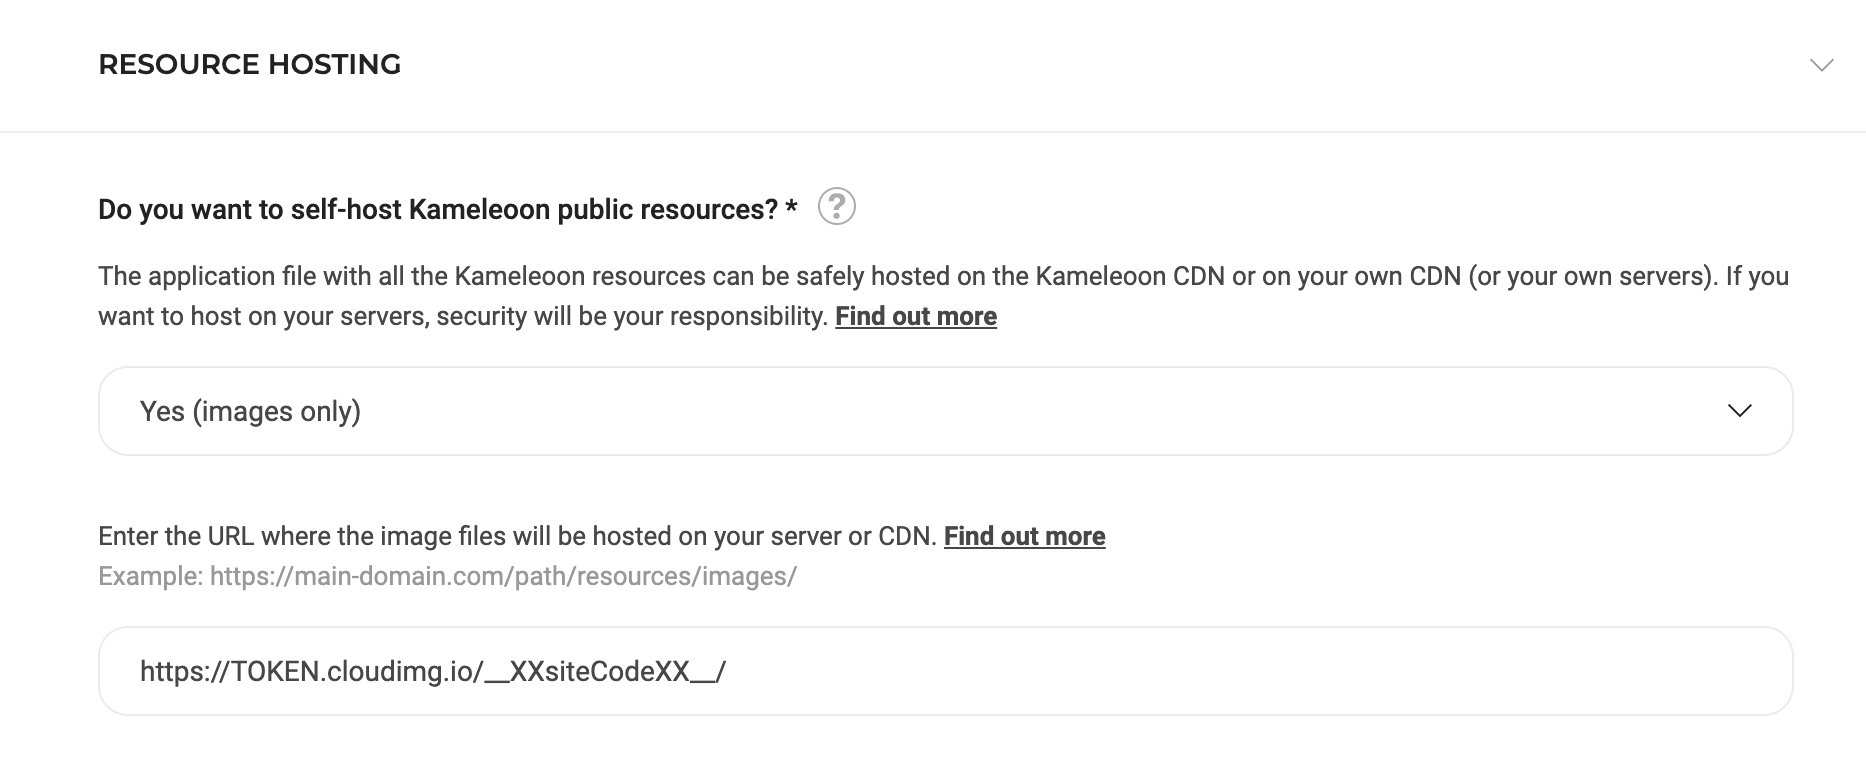This screenshot has height=758, width=1866.
Task: Click the "Enter the URL" instruction text
Action: pyautogui.click(x=517, y=537)
